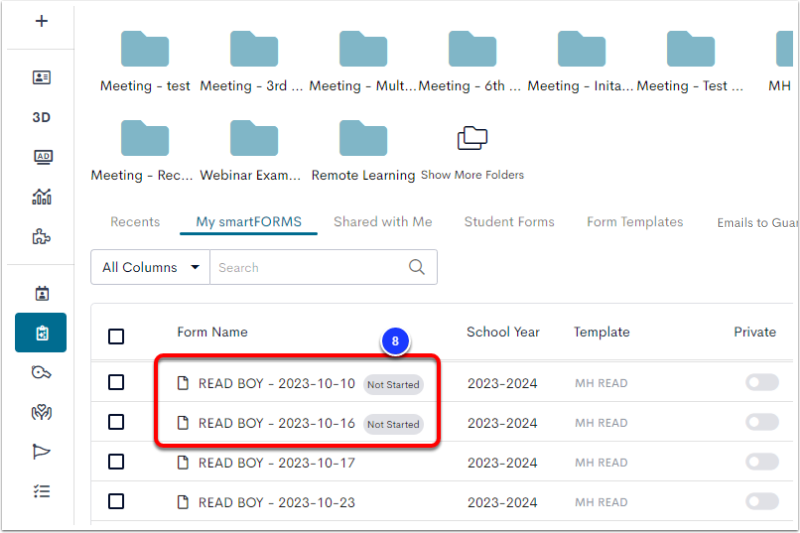
Task: Click MH READ template in 2023-10-23 row
Action: [601, 502]
